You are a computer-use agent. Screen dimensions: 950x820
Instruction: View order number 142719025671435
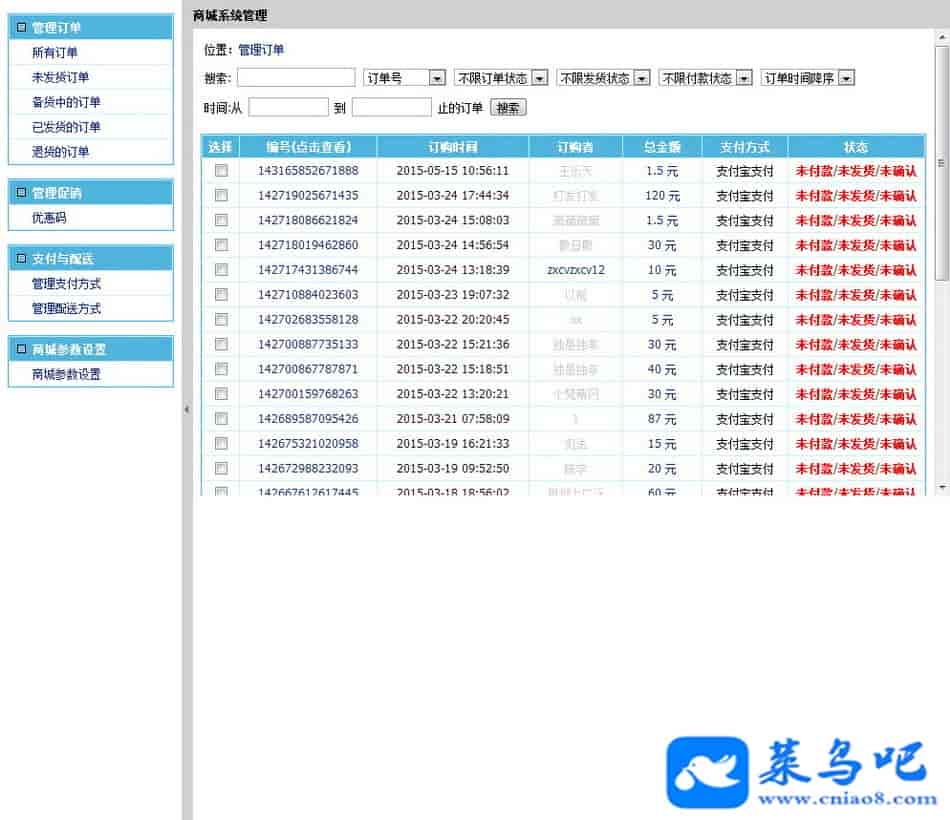[x=308, y=196]
